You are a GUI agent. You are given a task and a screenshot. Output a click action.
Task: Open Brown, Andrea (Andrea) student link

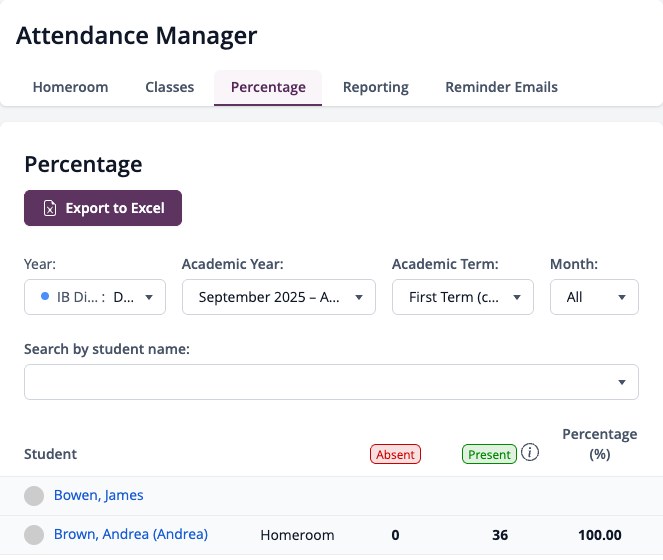tap(131, 534)
